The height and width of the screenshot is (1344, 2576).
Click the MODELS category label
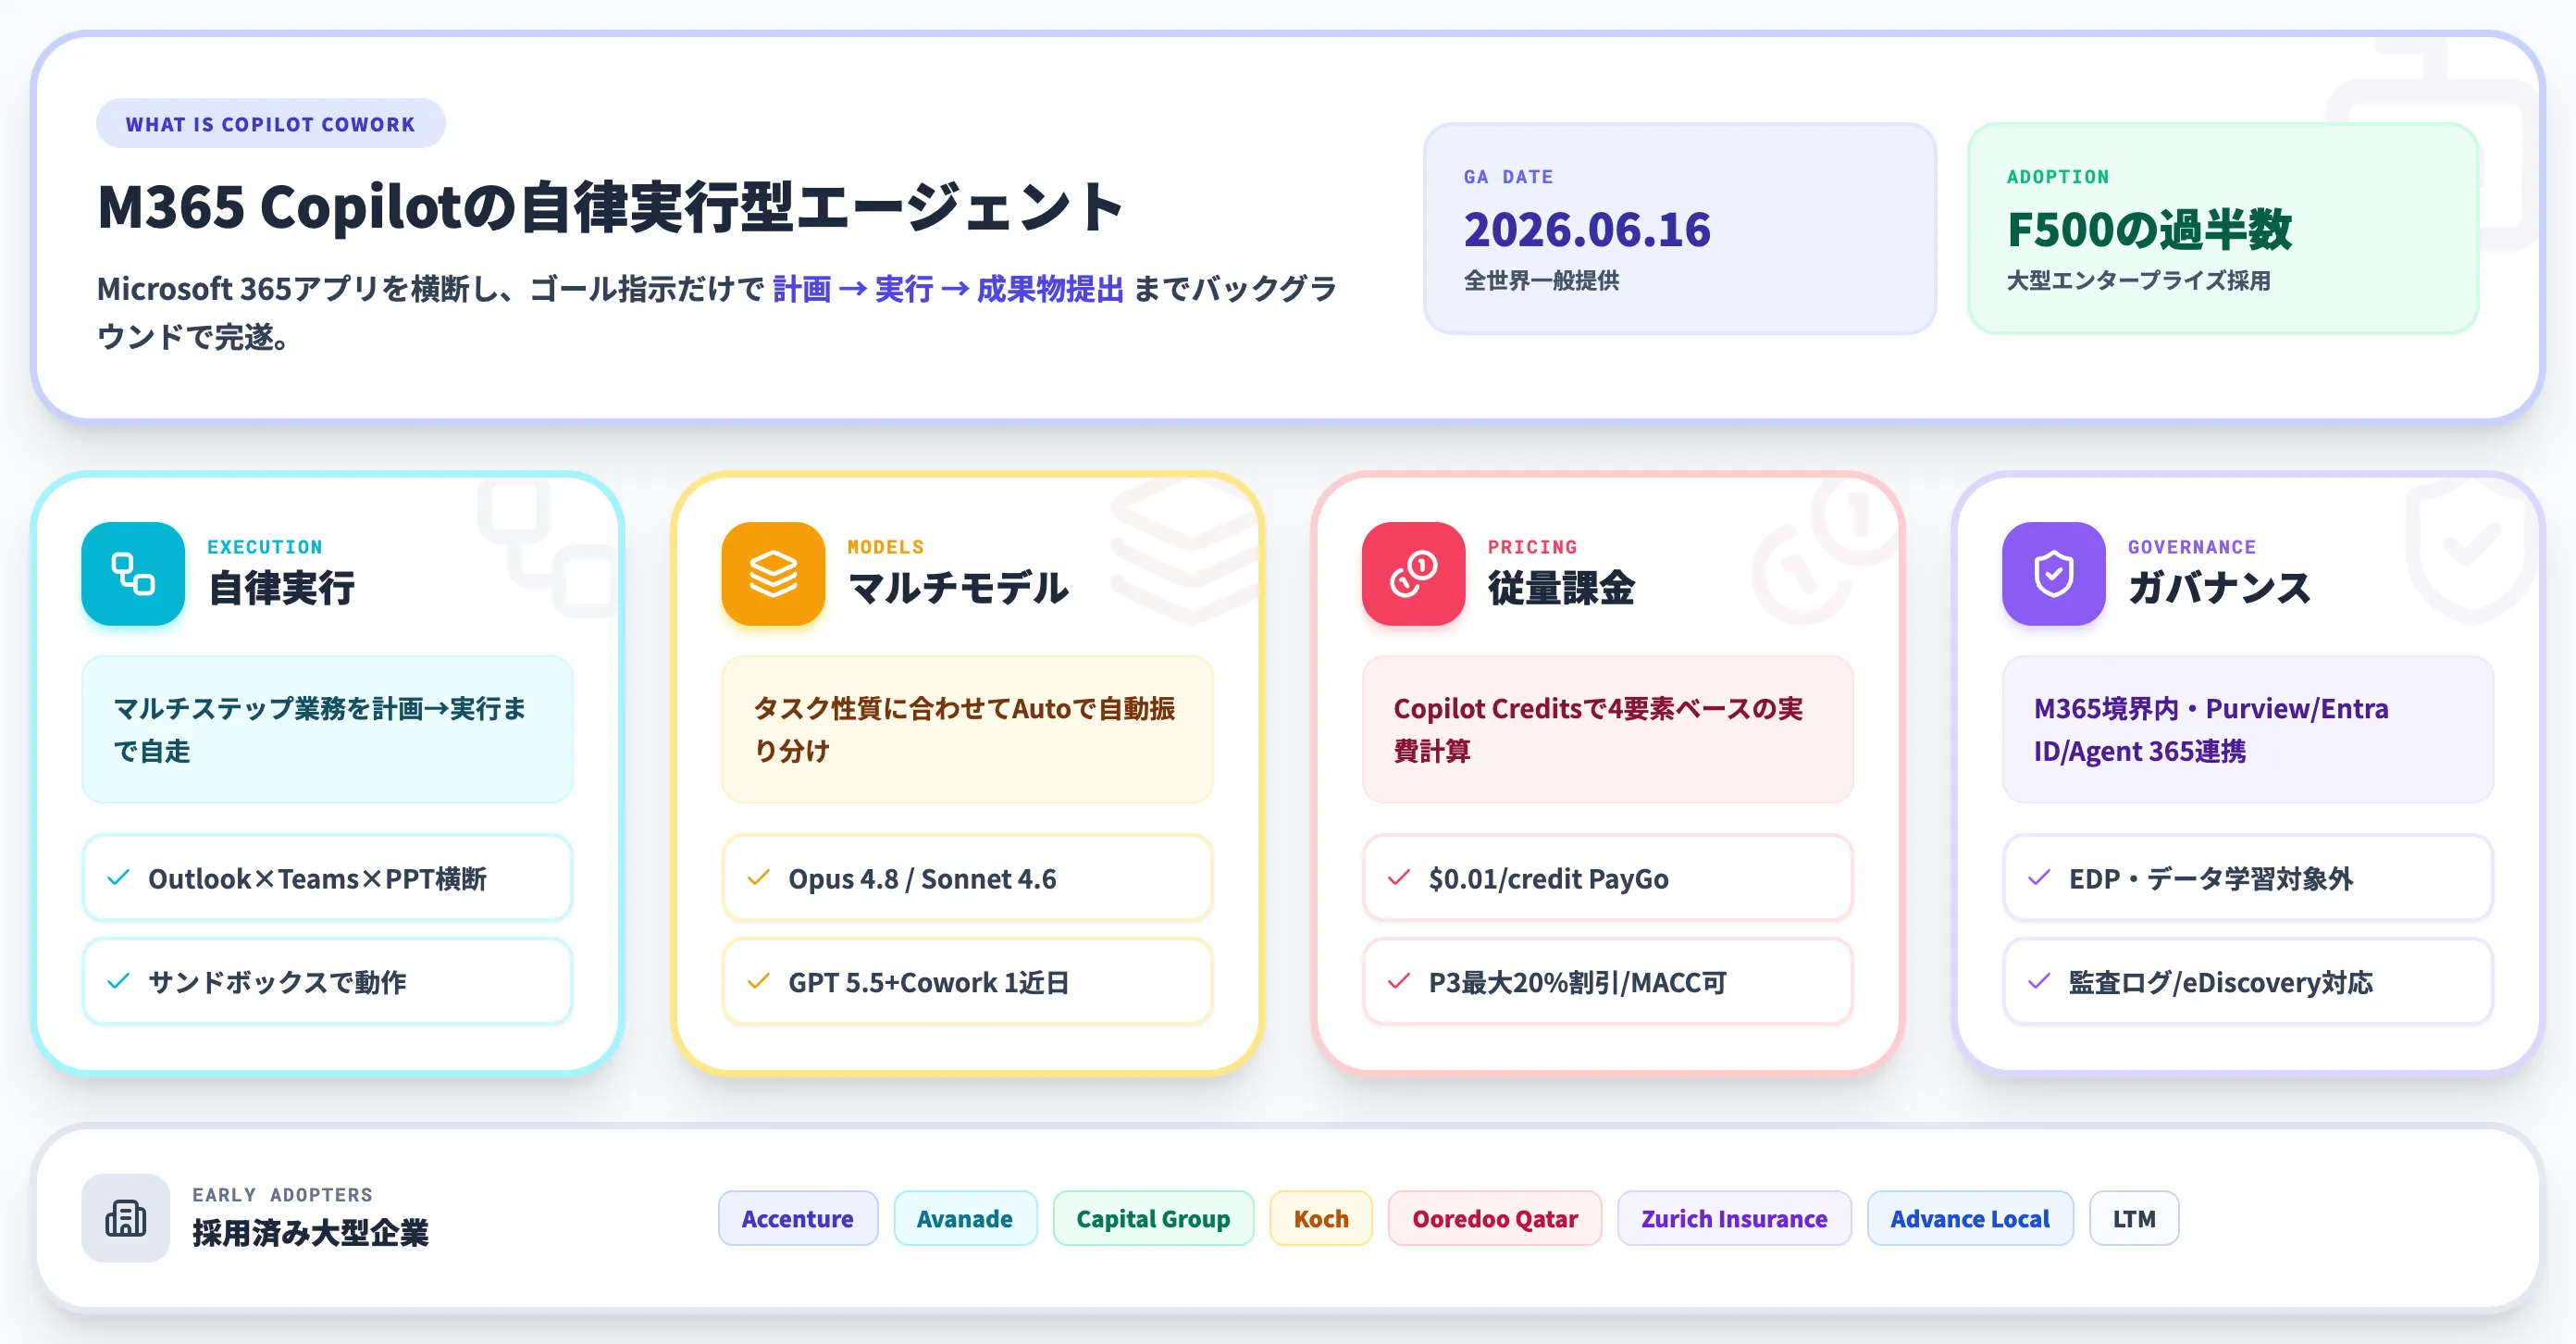(x=886, y=547)
